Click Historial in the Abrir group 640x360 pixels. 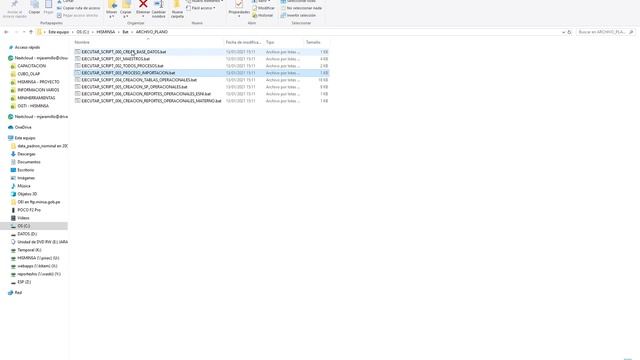[262, 16]
